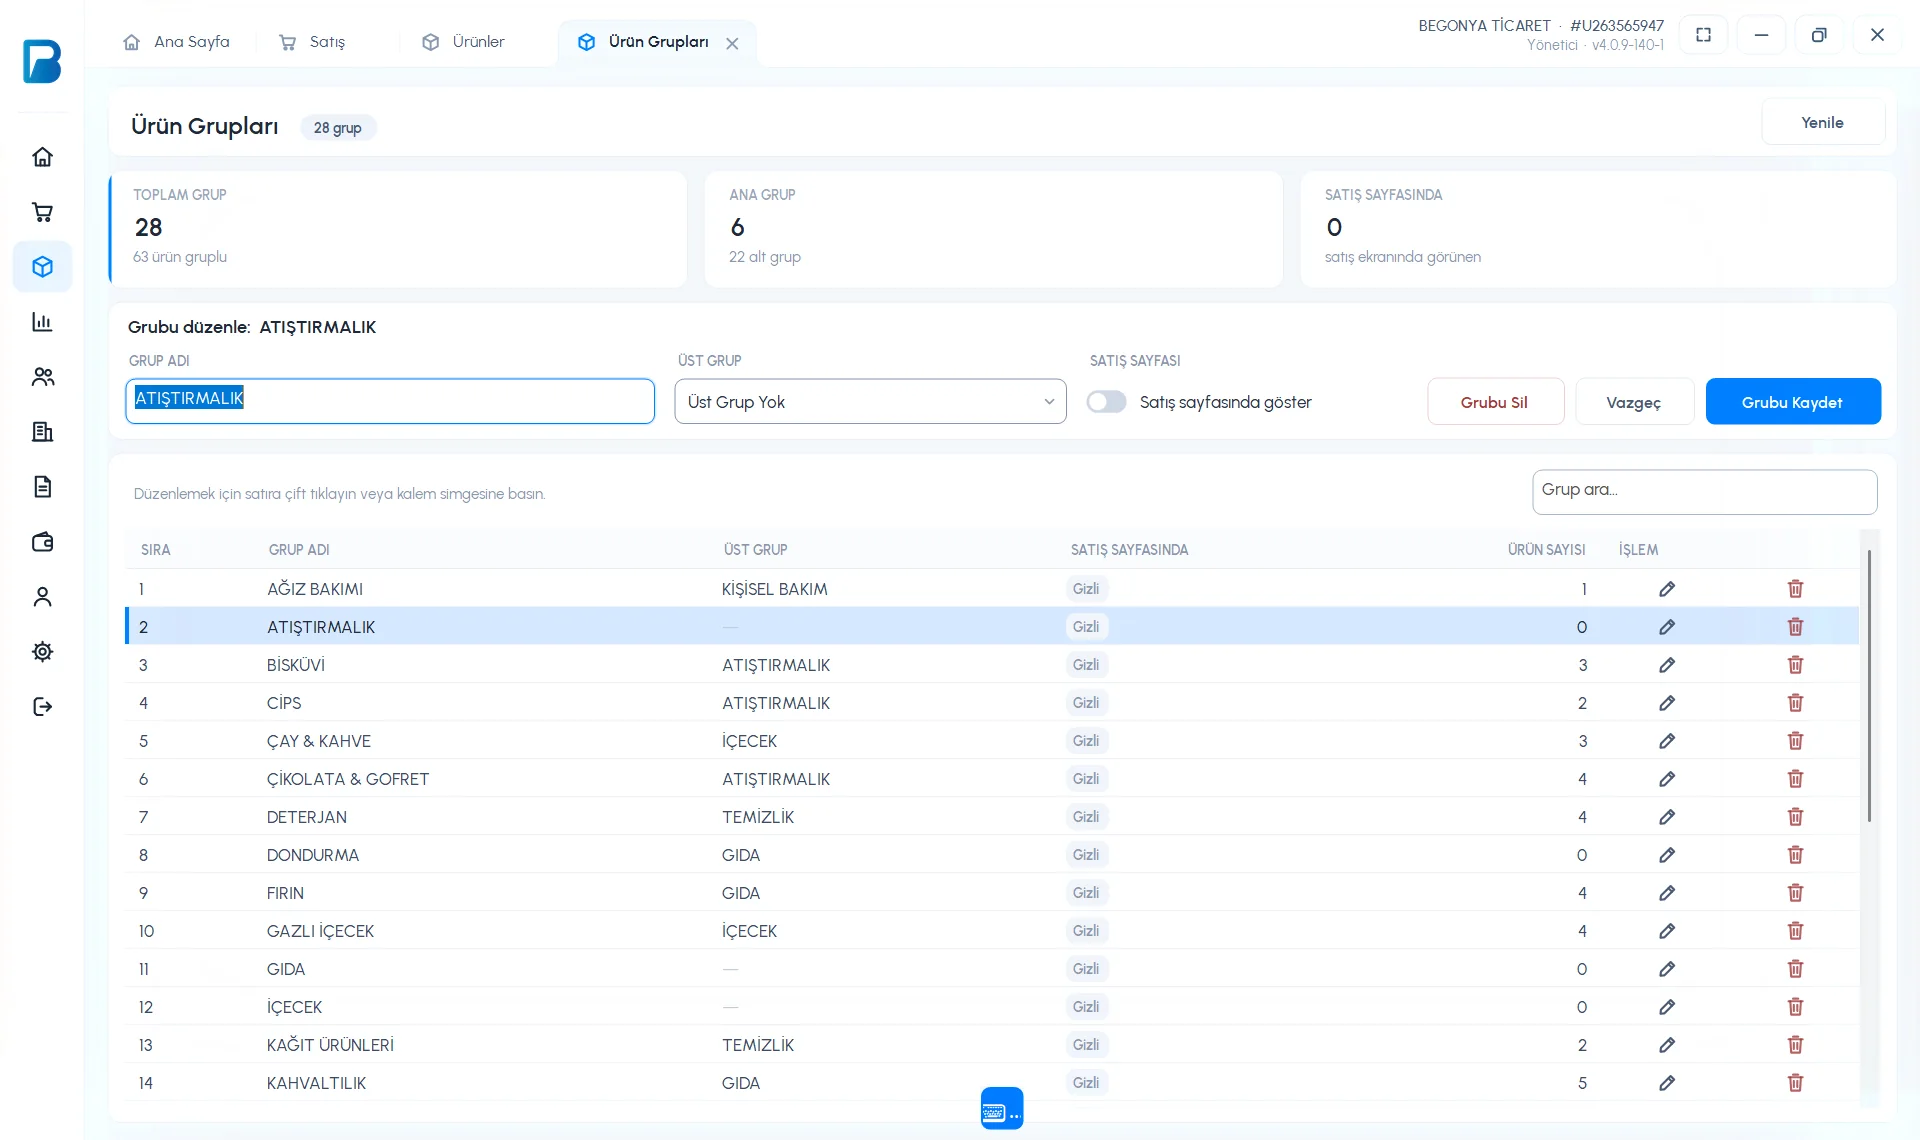Switch to the Ürünler tab
This screenshot has width=1920, height=1140.
tap(464, 42)
